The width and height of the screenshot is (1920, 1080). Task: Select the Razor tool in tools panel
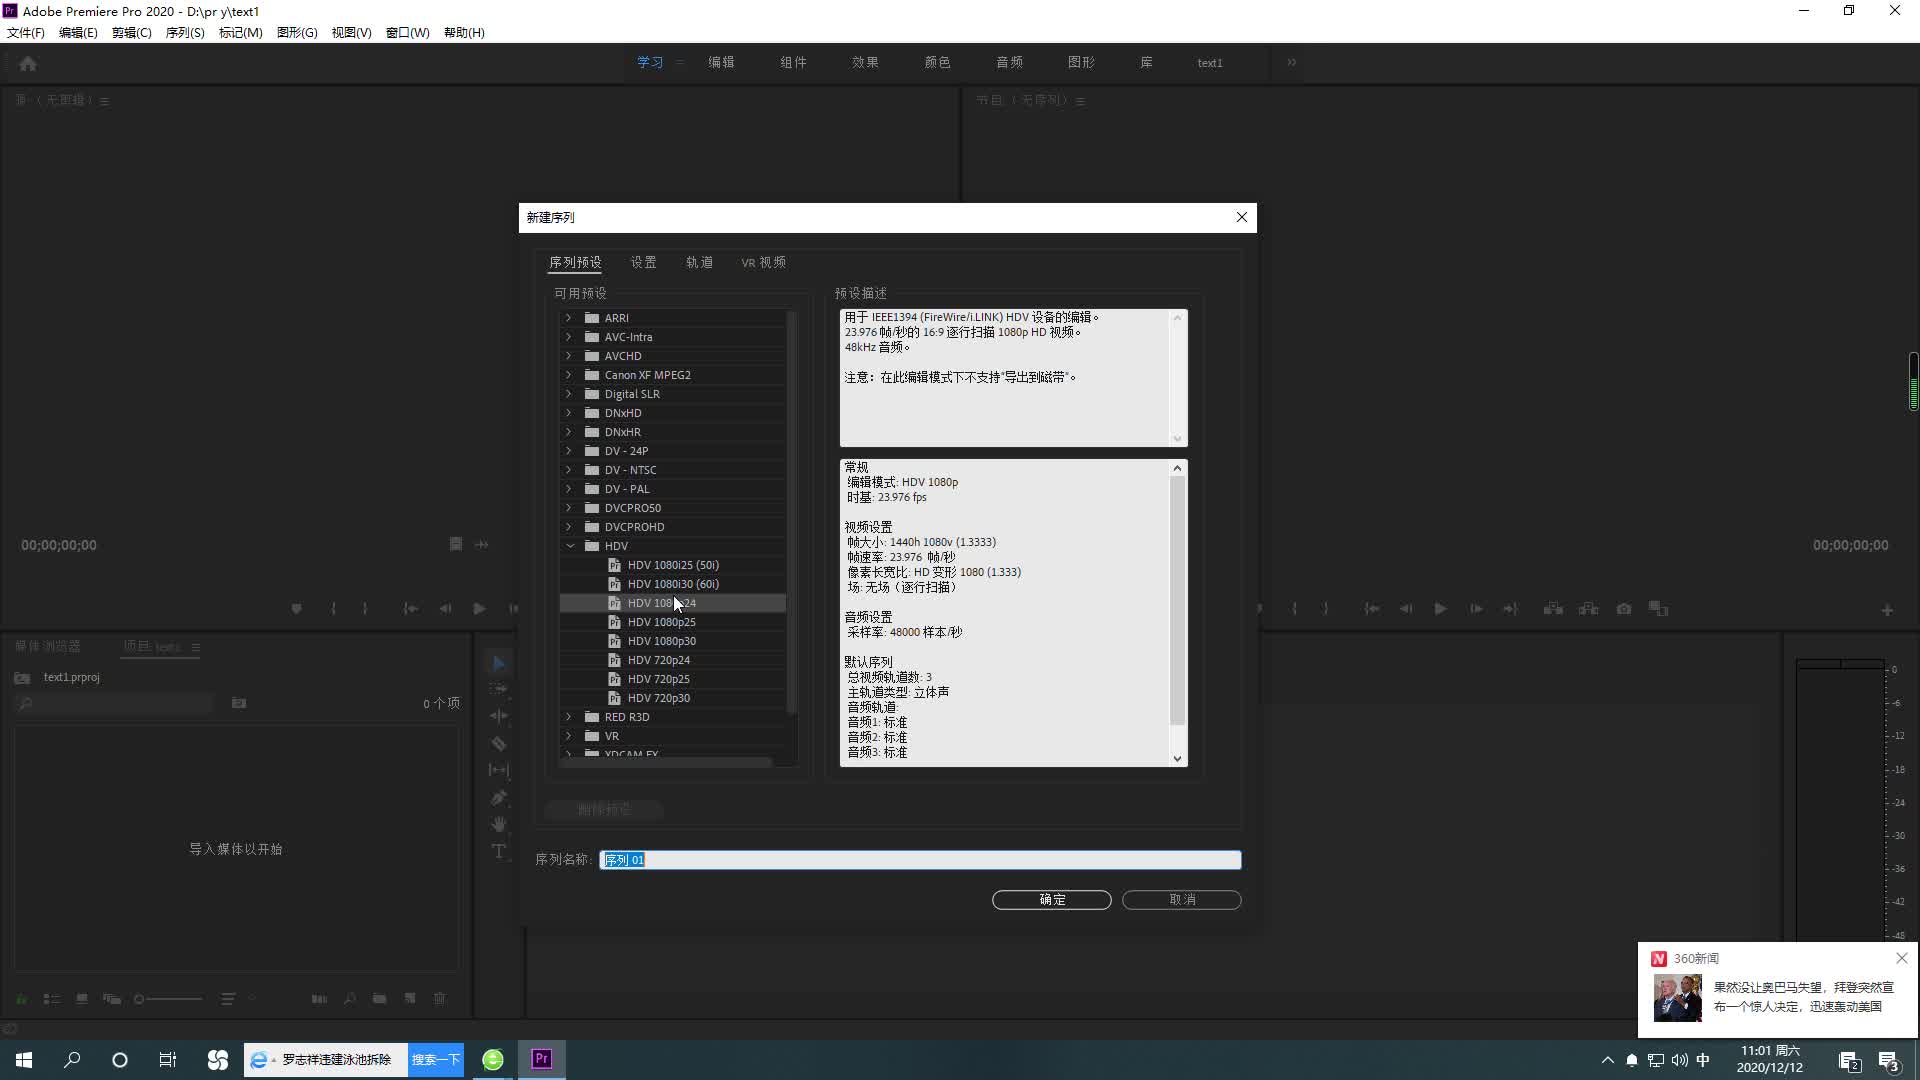pos(499,743)
